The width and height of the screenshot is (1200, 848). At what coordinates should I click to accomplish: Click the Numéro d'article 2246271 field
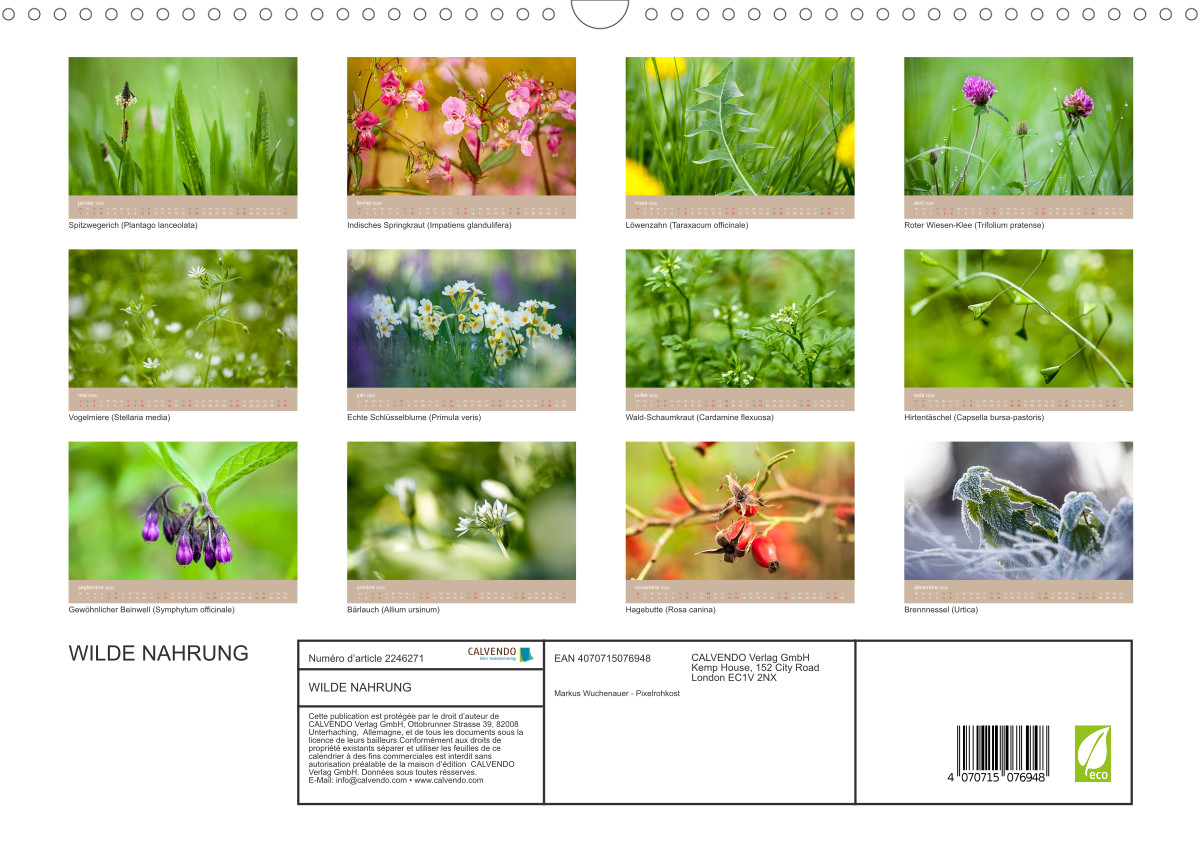[366, 658]
